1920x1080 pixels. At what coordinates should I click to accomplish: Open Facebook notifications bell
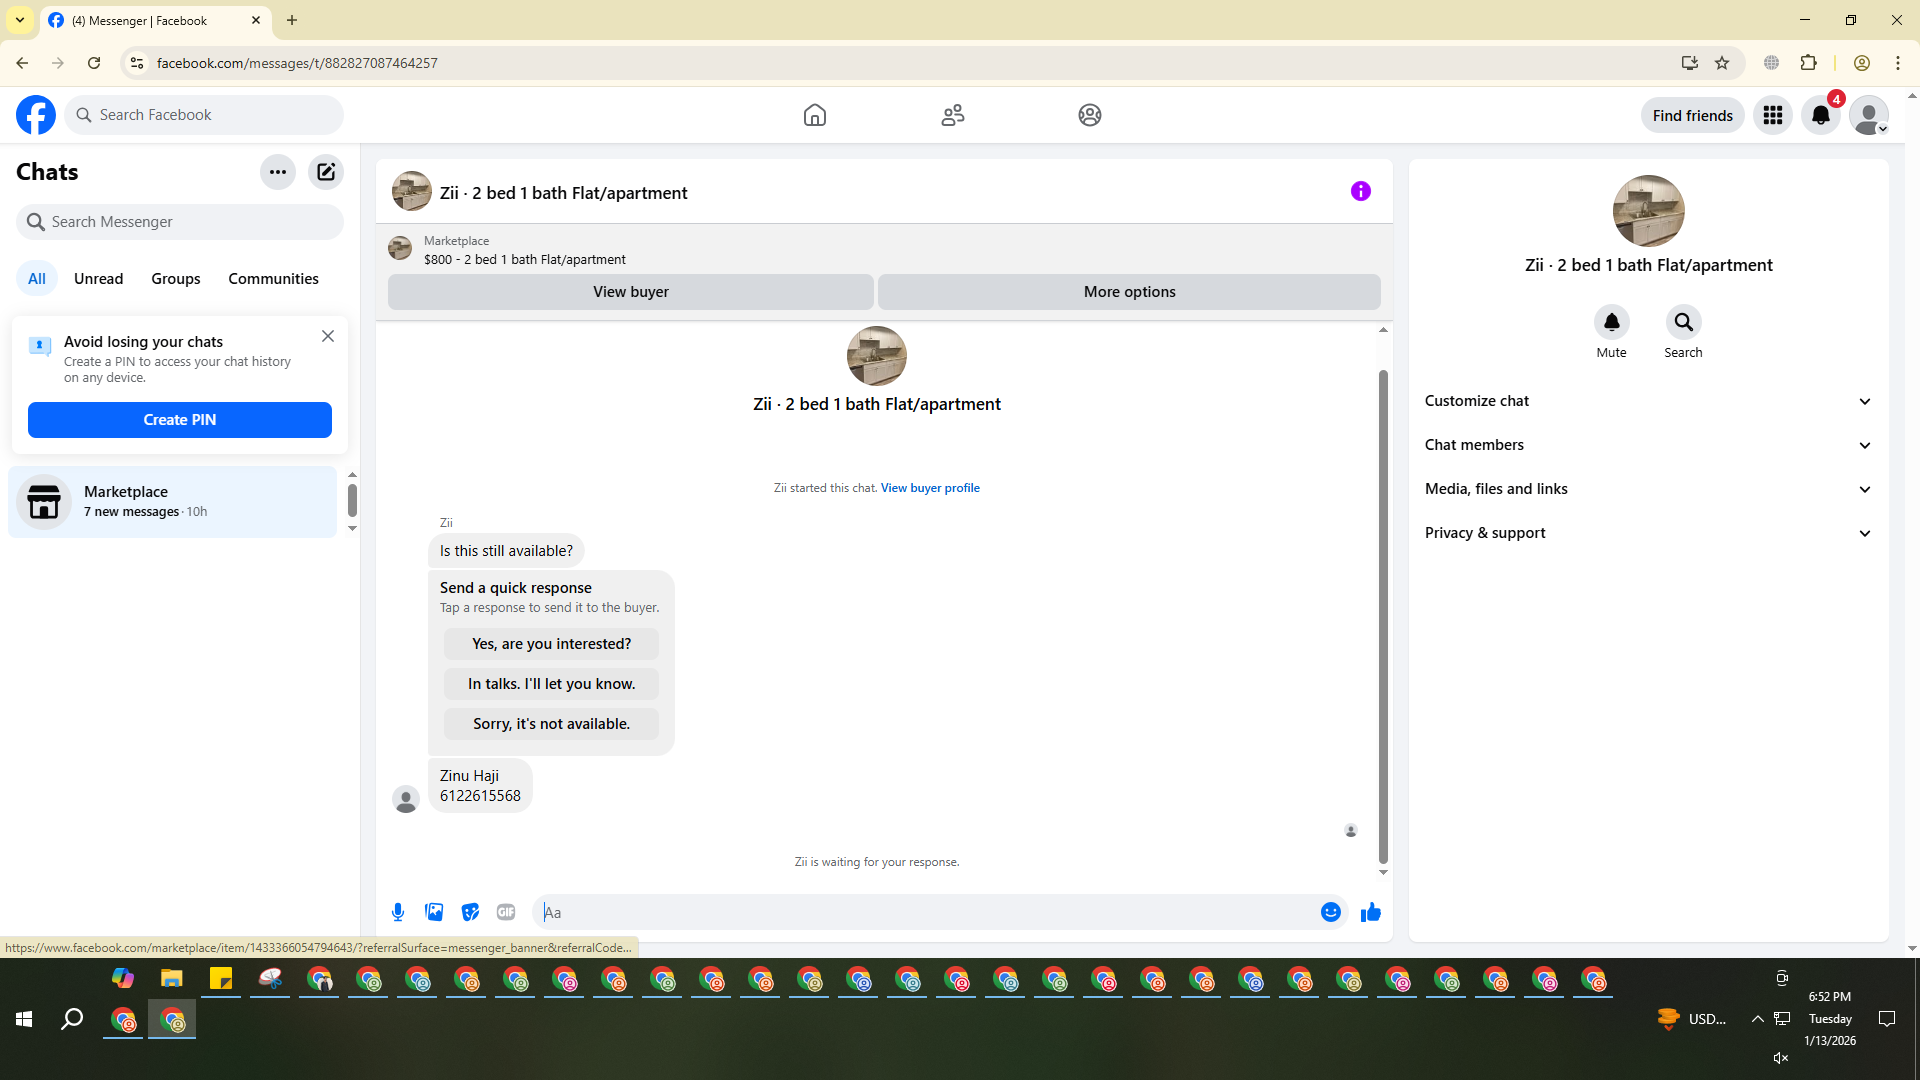[1820, 115]
